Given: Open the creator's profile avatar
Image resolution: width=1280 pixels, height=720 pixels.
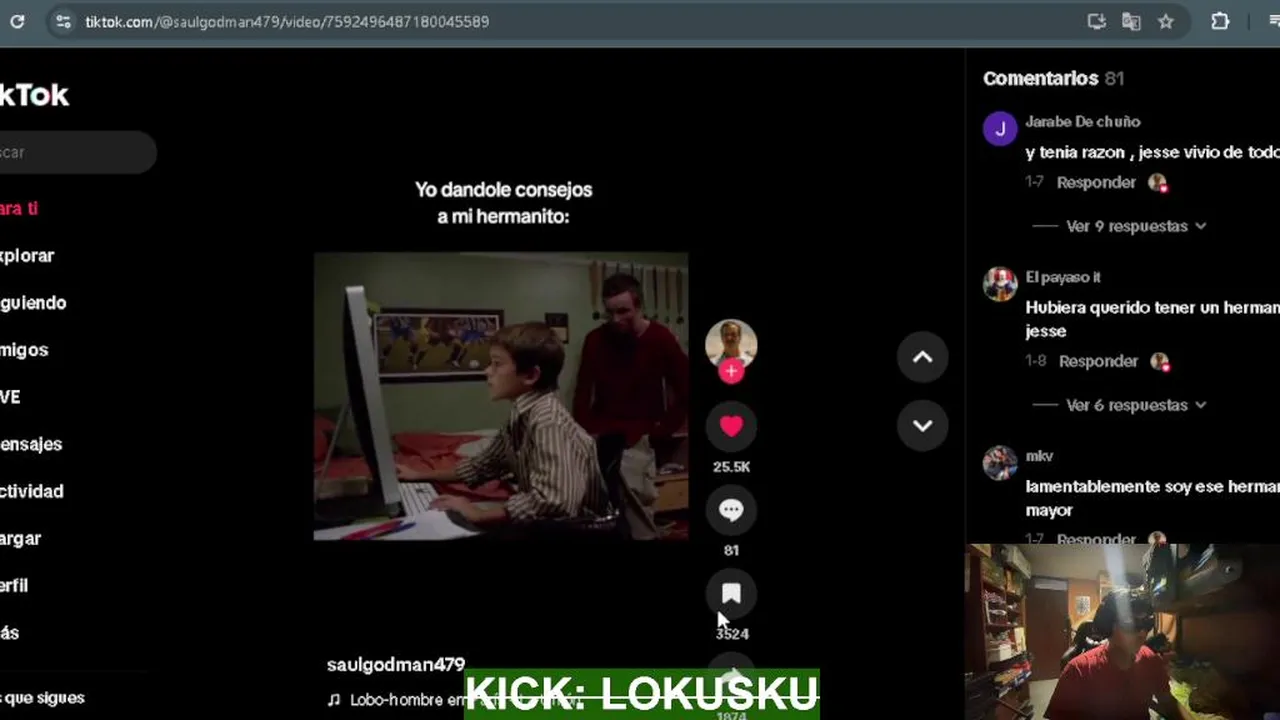Looking at the screenshot, I should pyautogui.click(x=731, y=345).
